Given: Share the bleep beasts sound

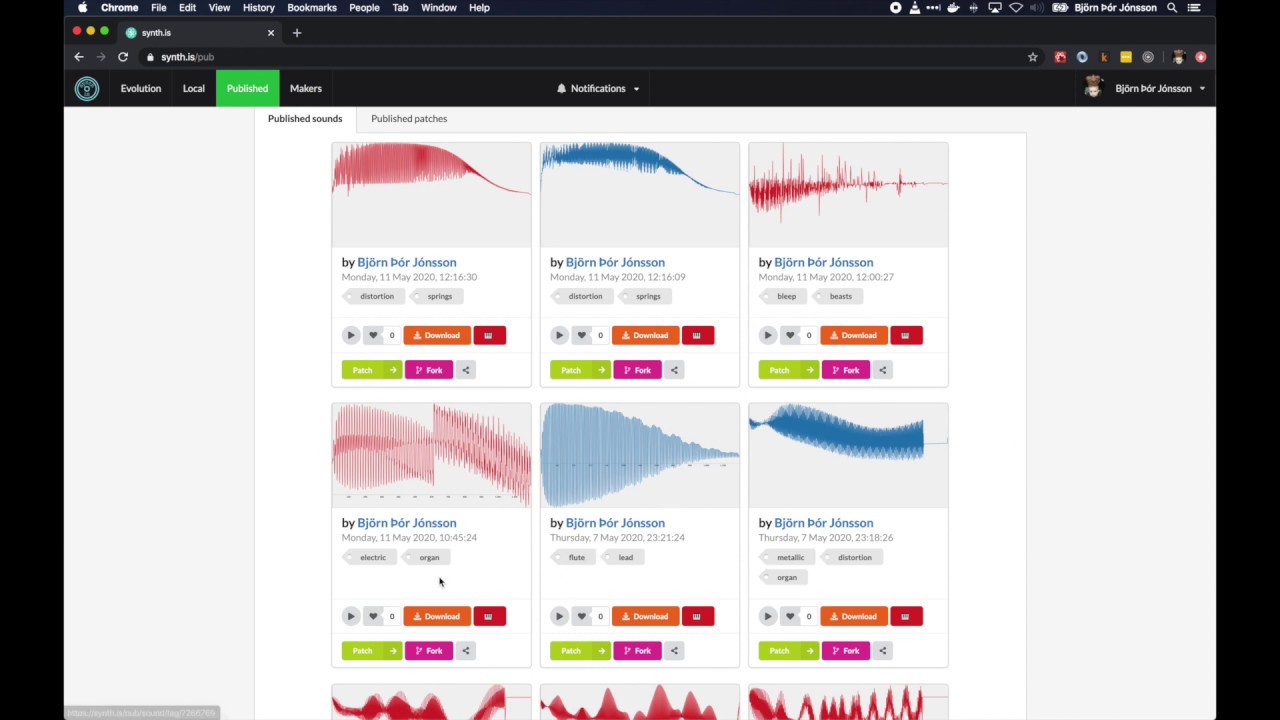Looking at the screenshot, I should 883,370.
